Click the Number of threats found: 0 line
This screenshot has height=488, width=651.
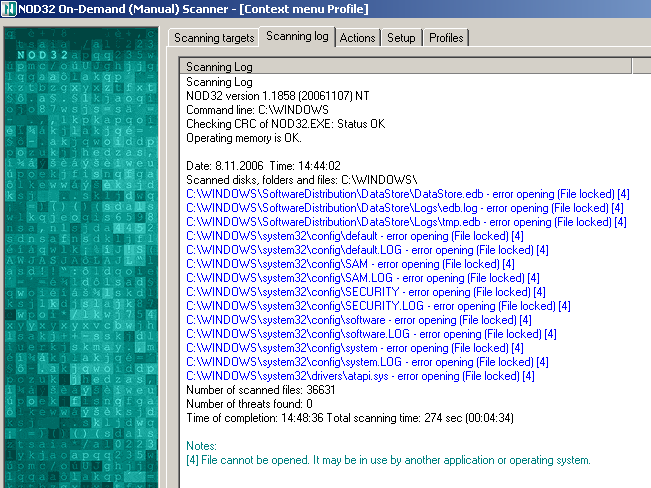tap(249, 404)
